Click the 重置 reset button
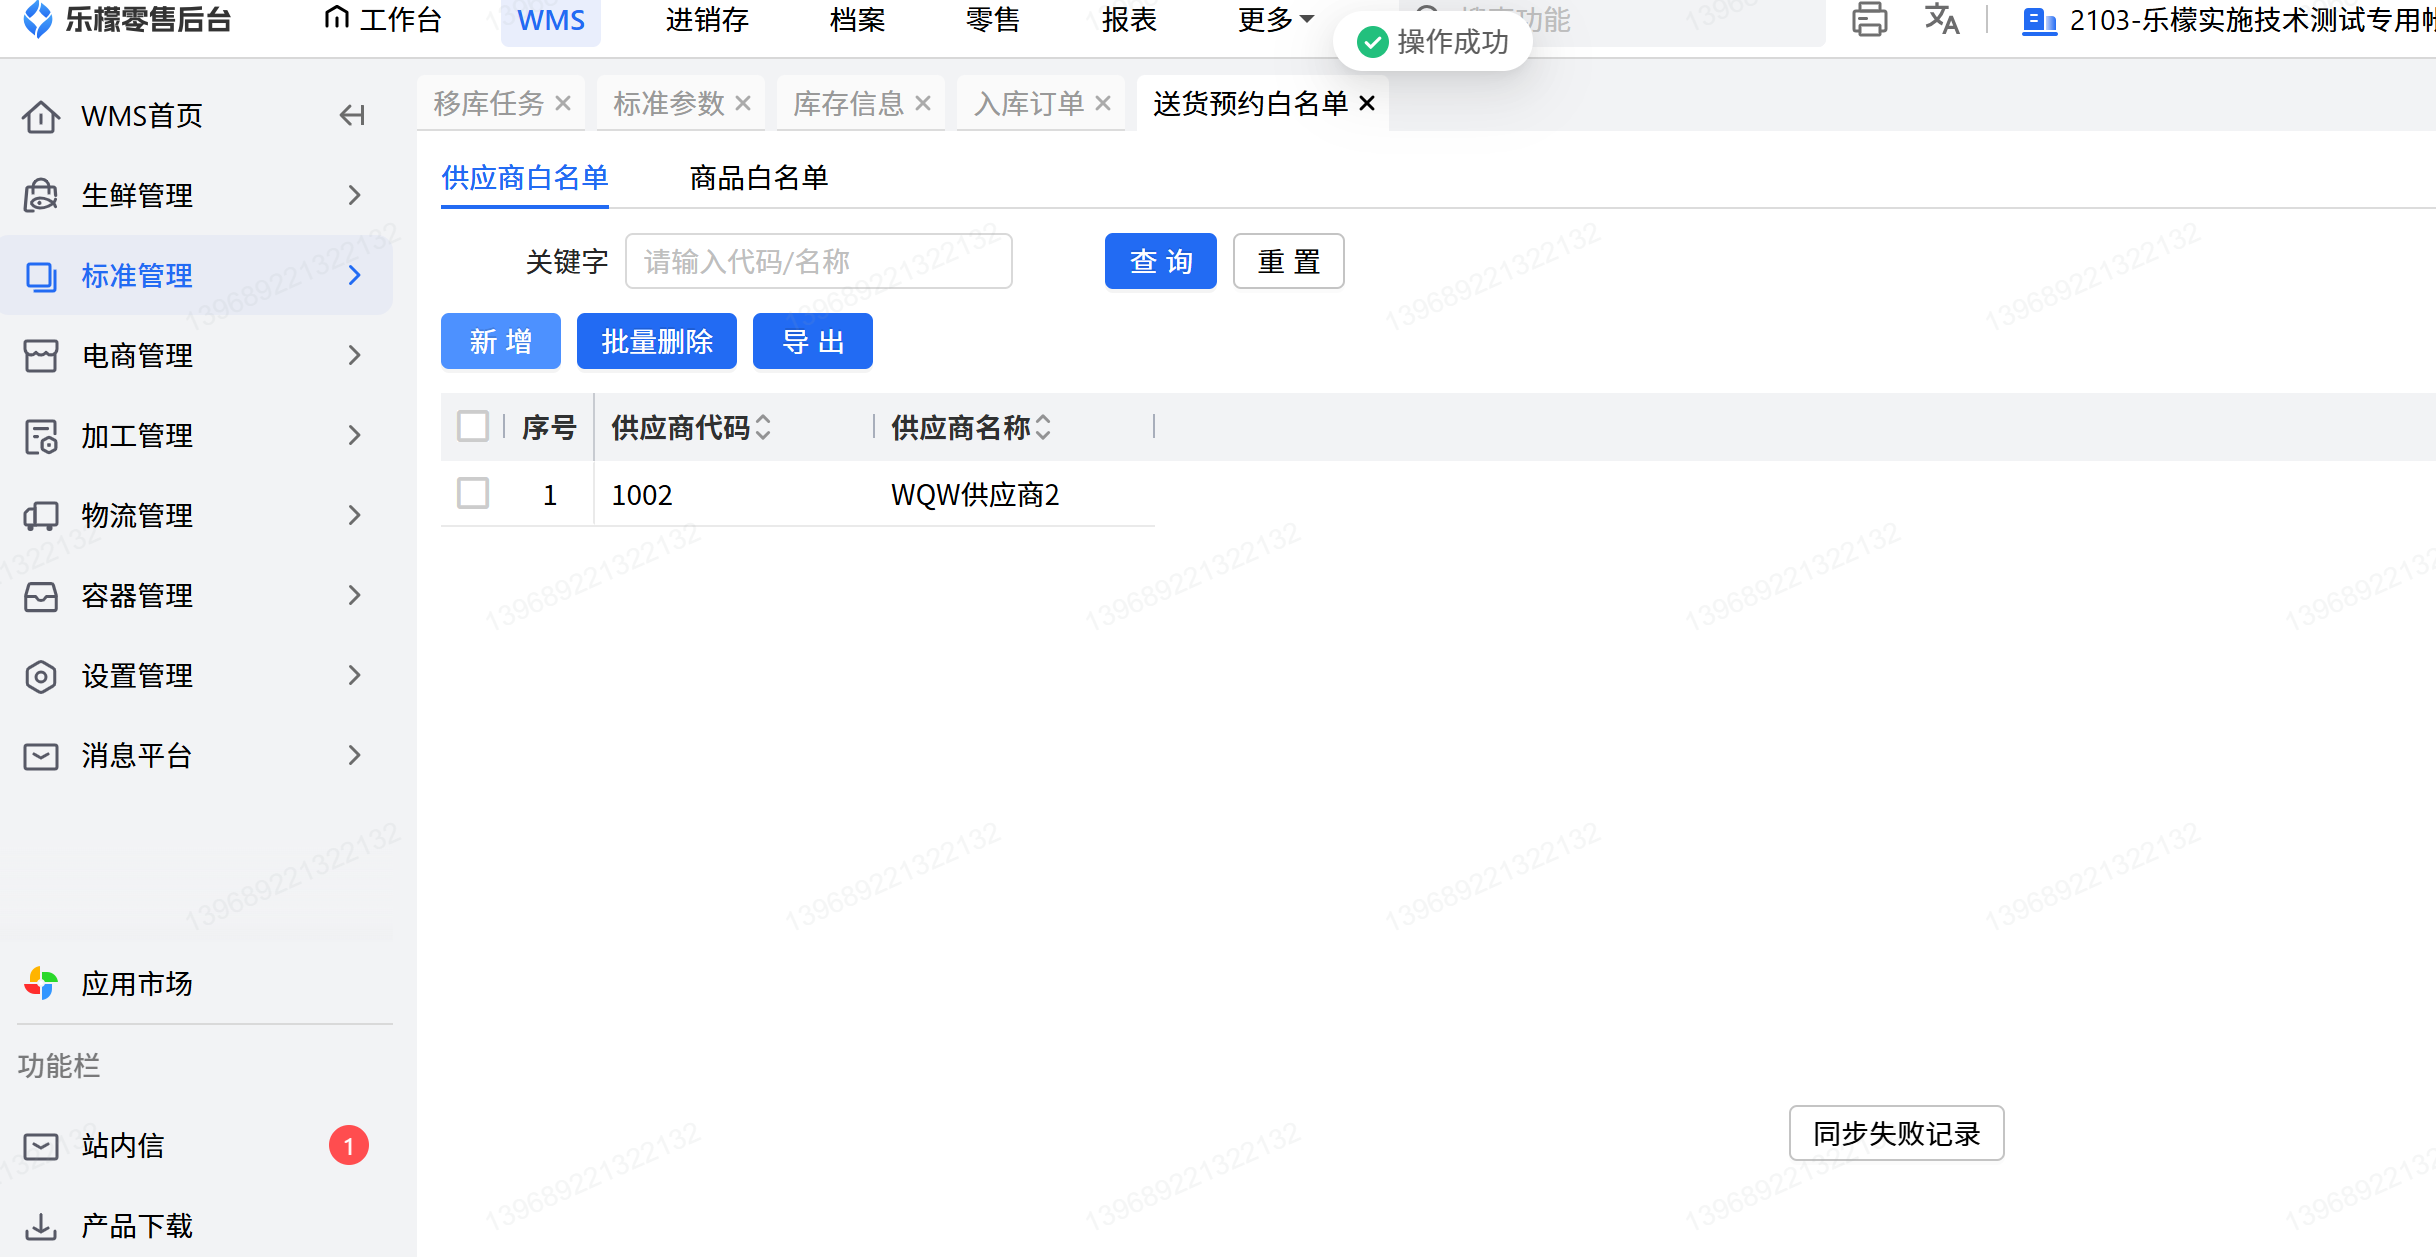Image resolution: width=2436 pixels, height=1257 pixels. 1289,261
